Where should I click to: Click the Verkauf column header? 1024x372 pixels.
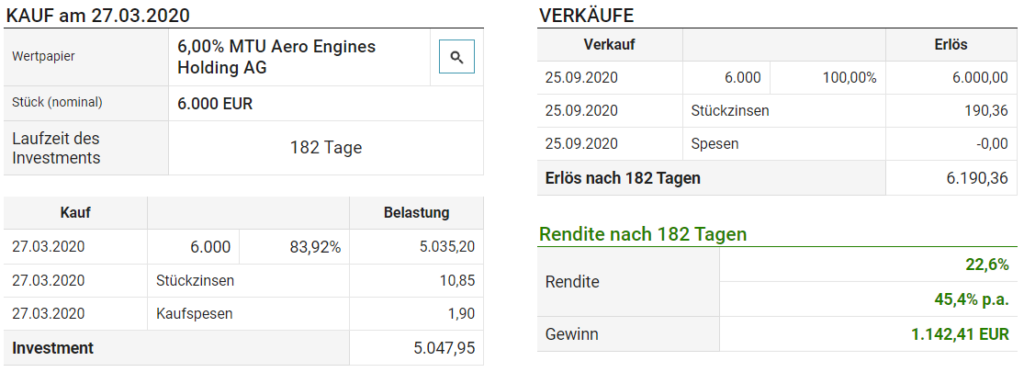point(609,45)
